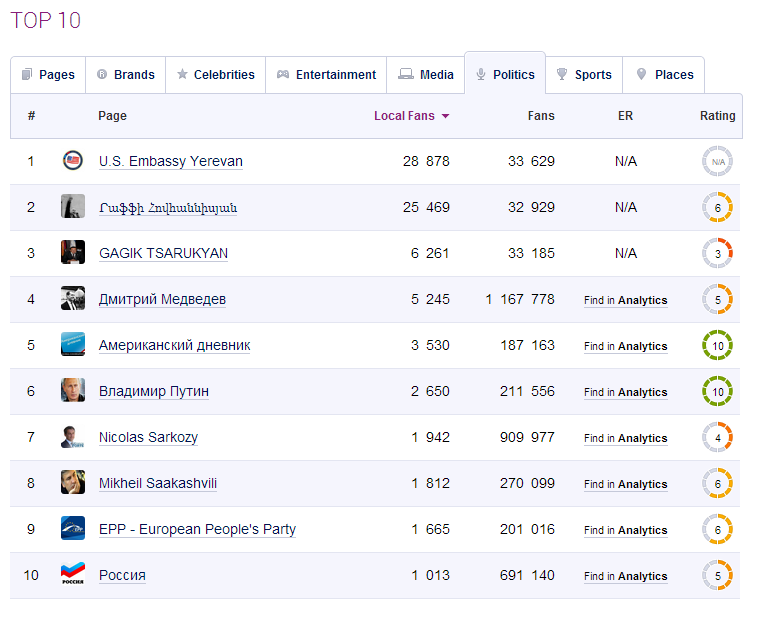This screenshot has height=619, width=761.
Task: Click the N/A rating ring for U.S. Embassy
Action: [x=717, y=161]
